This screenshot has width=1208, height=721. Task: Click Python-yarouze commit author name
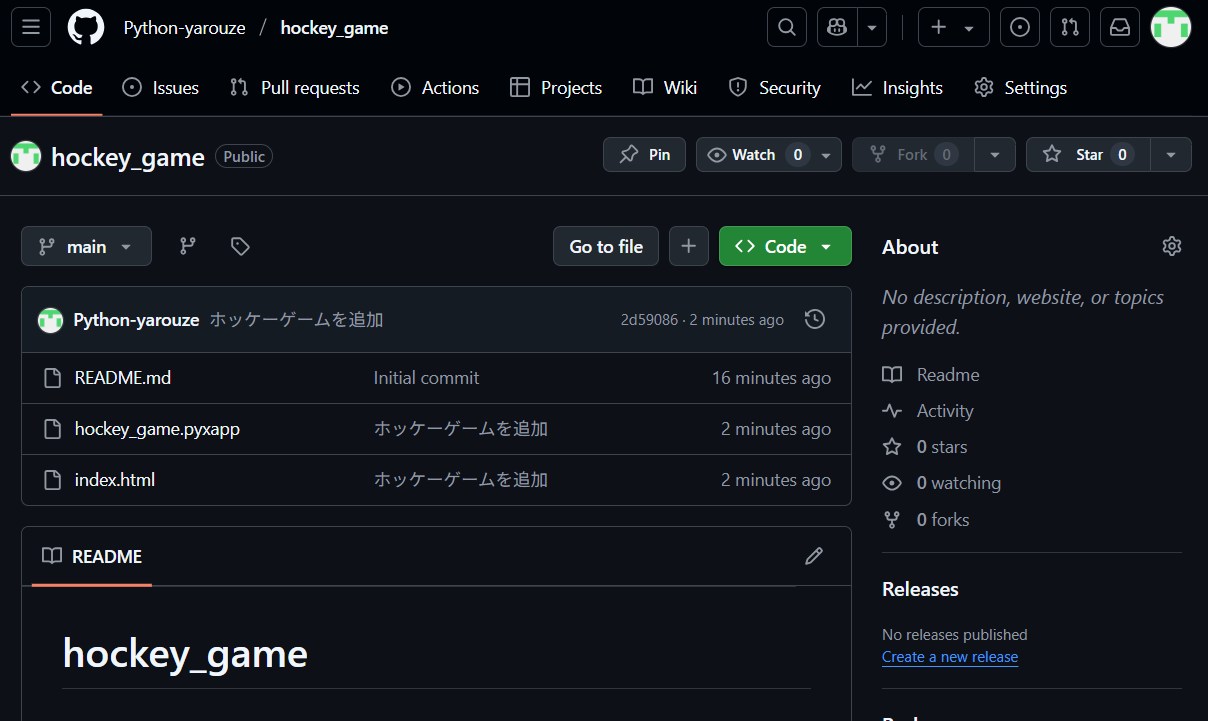coord(136,320)
